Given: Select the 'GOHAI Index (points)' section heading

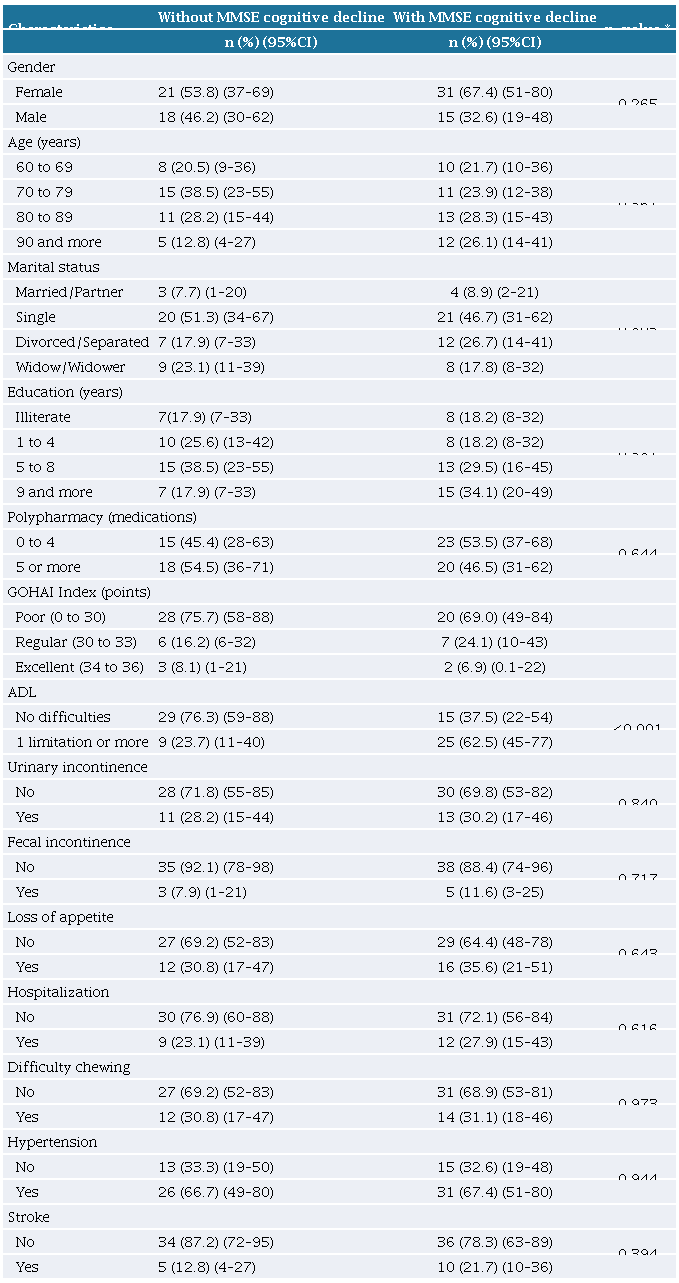Looking at the screenshot, I should tap(78, 592).
